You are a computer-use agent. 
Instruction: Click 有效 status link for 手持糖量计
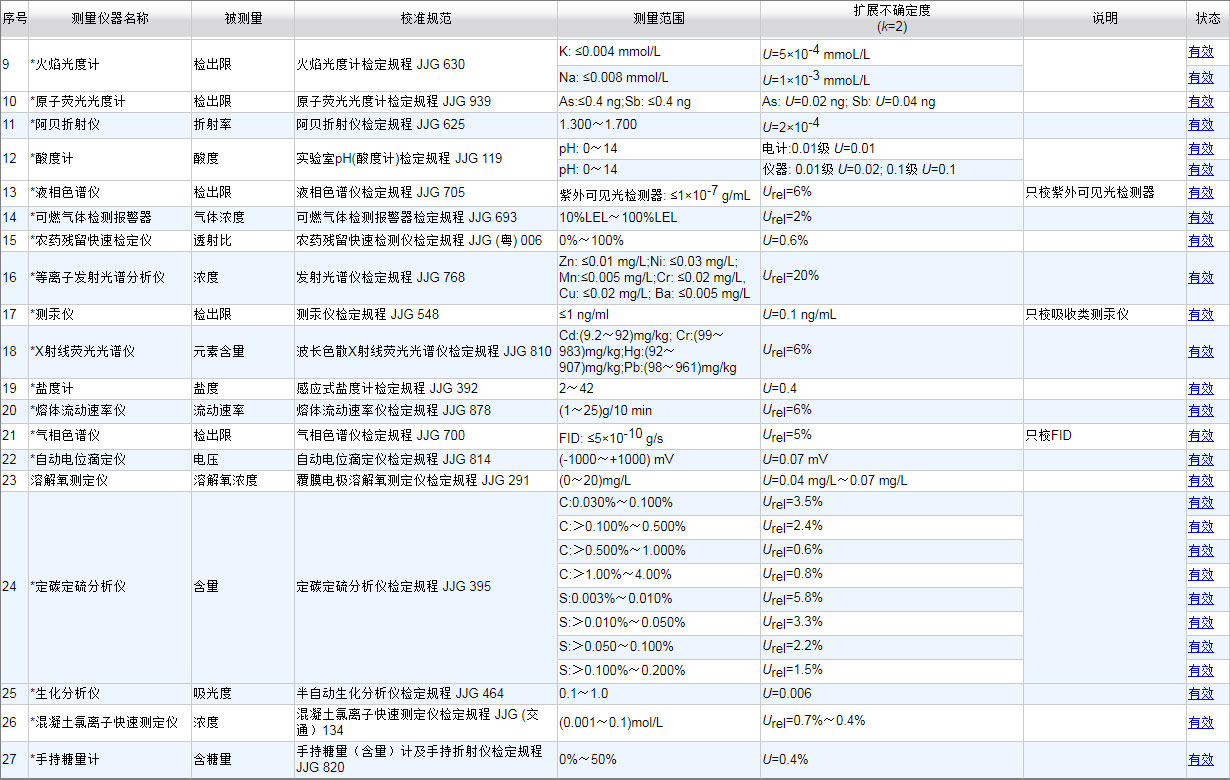(1201, 759)
